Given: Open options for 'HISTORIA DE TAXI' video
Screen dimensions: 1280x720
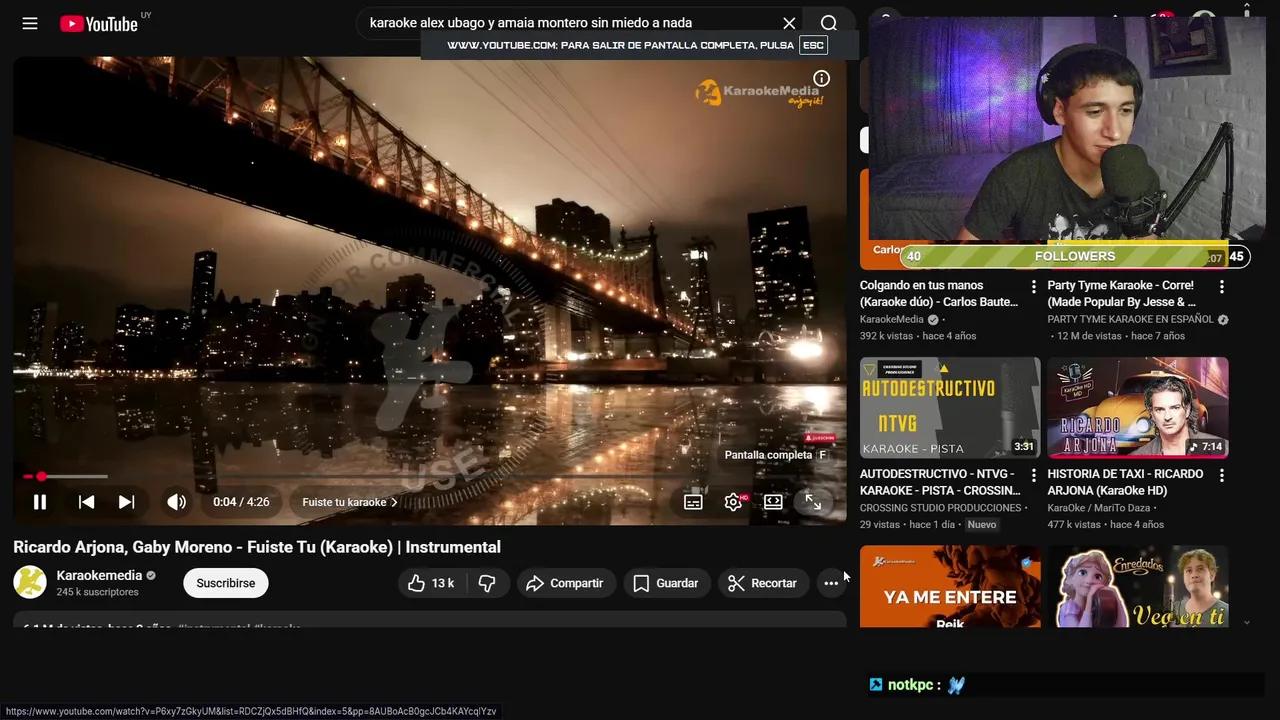Looking at the screenshot, I should [x=1222, y=476].
